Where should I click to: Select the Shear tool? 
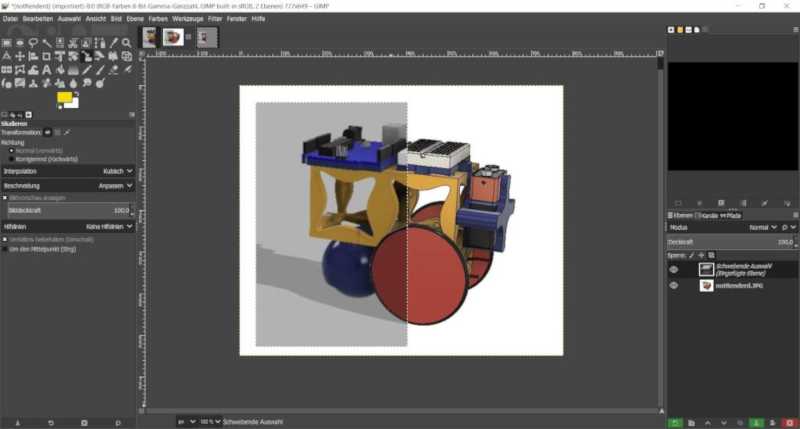coord(100,56)
